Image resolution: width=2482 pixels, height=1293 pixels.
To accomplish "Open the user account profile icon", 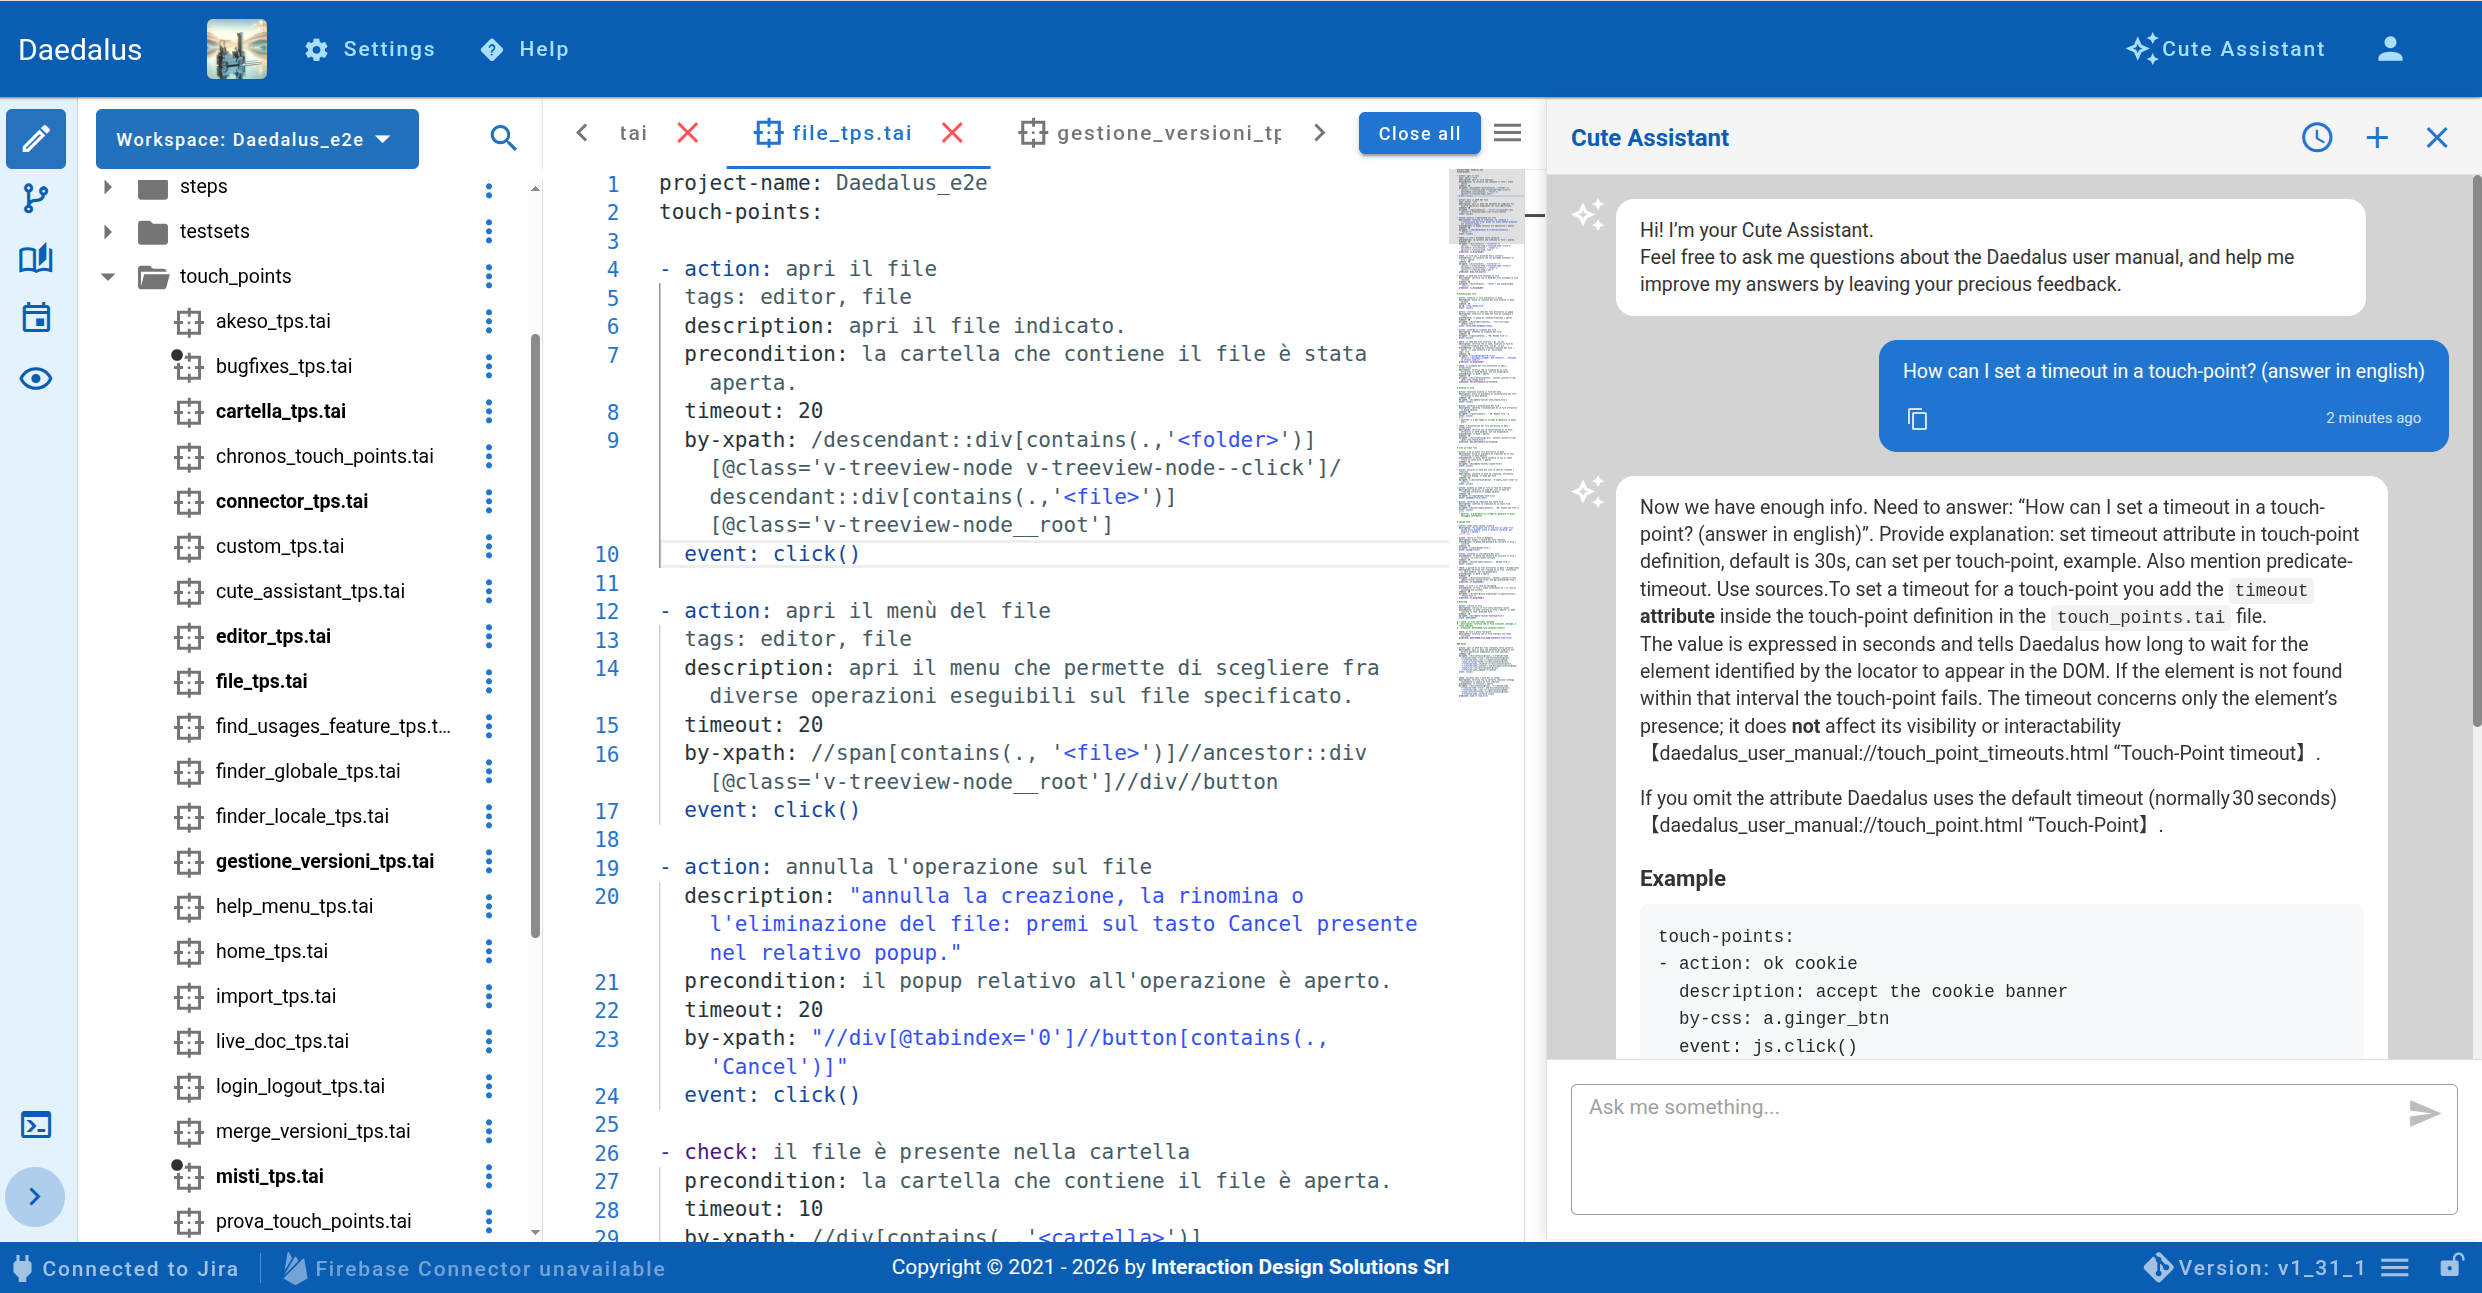I will coord(2390,49).
